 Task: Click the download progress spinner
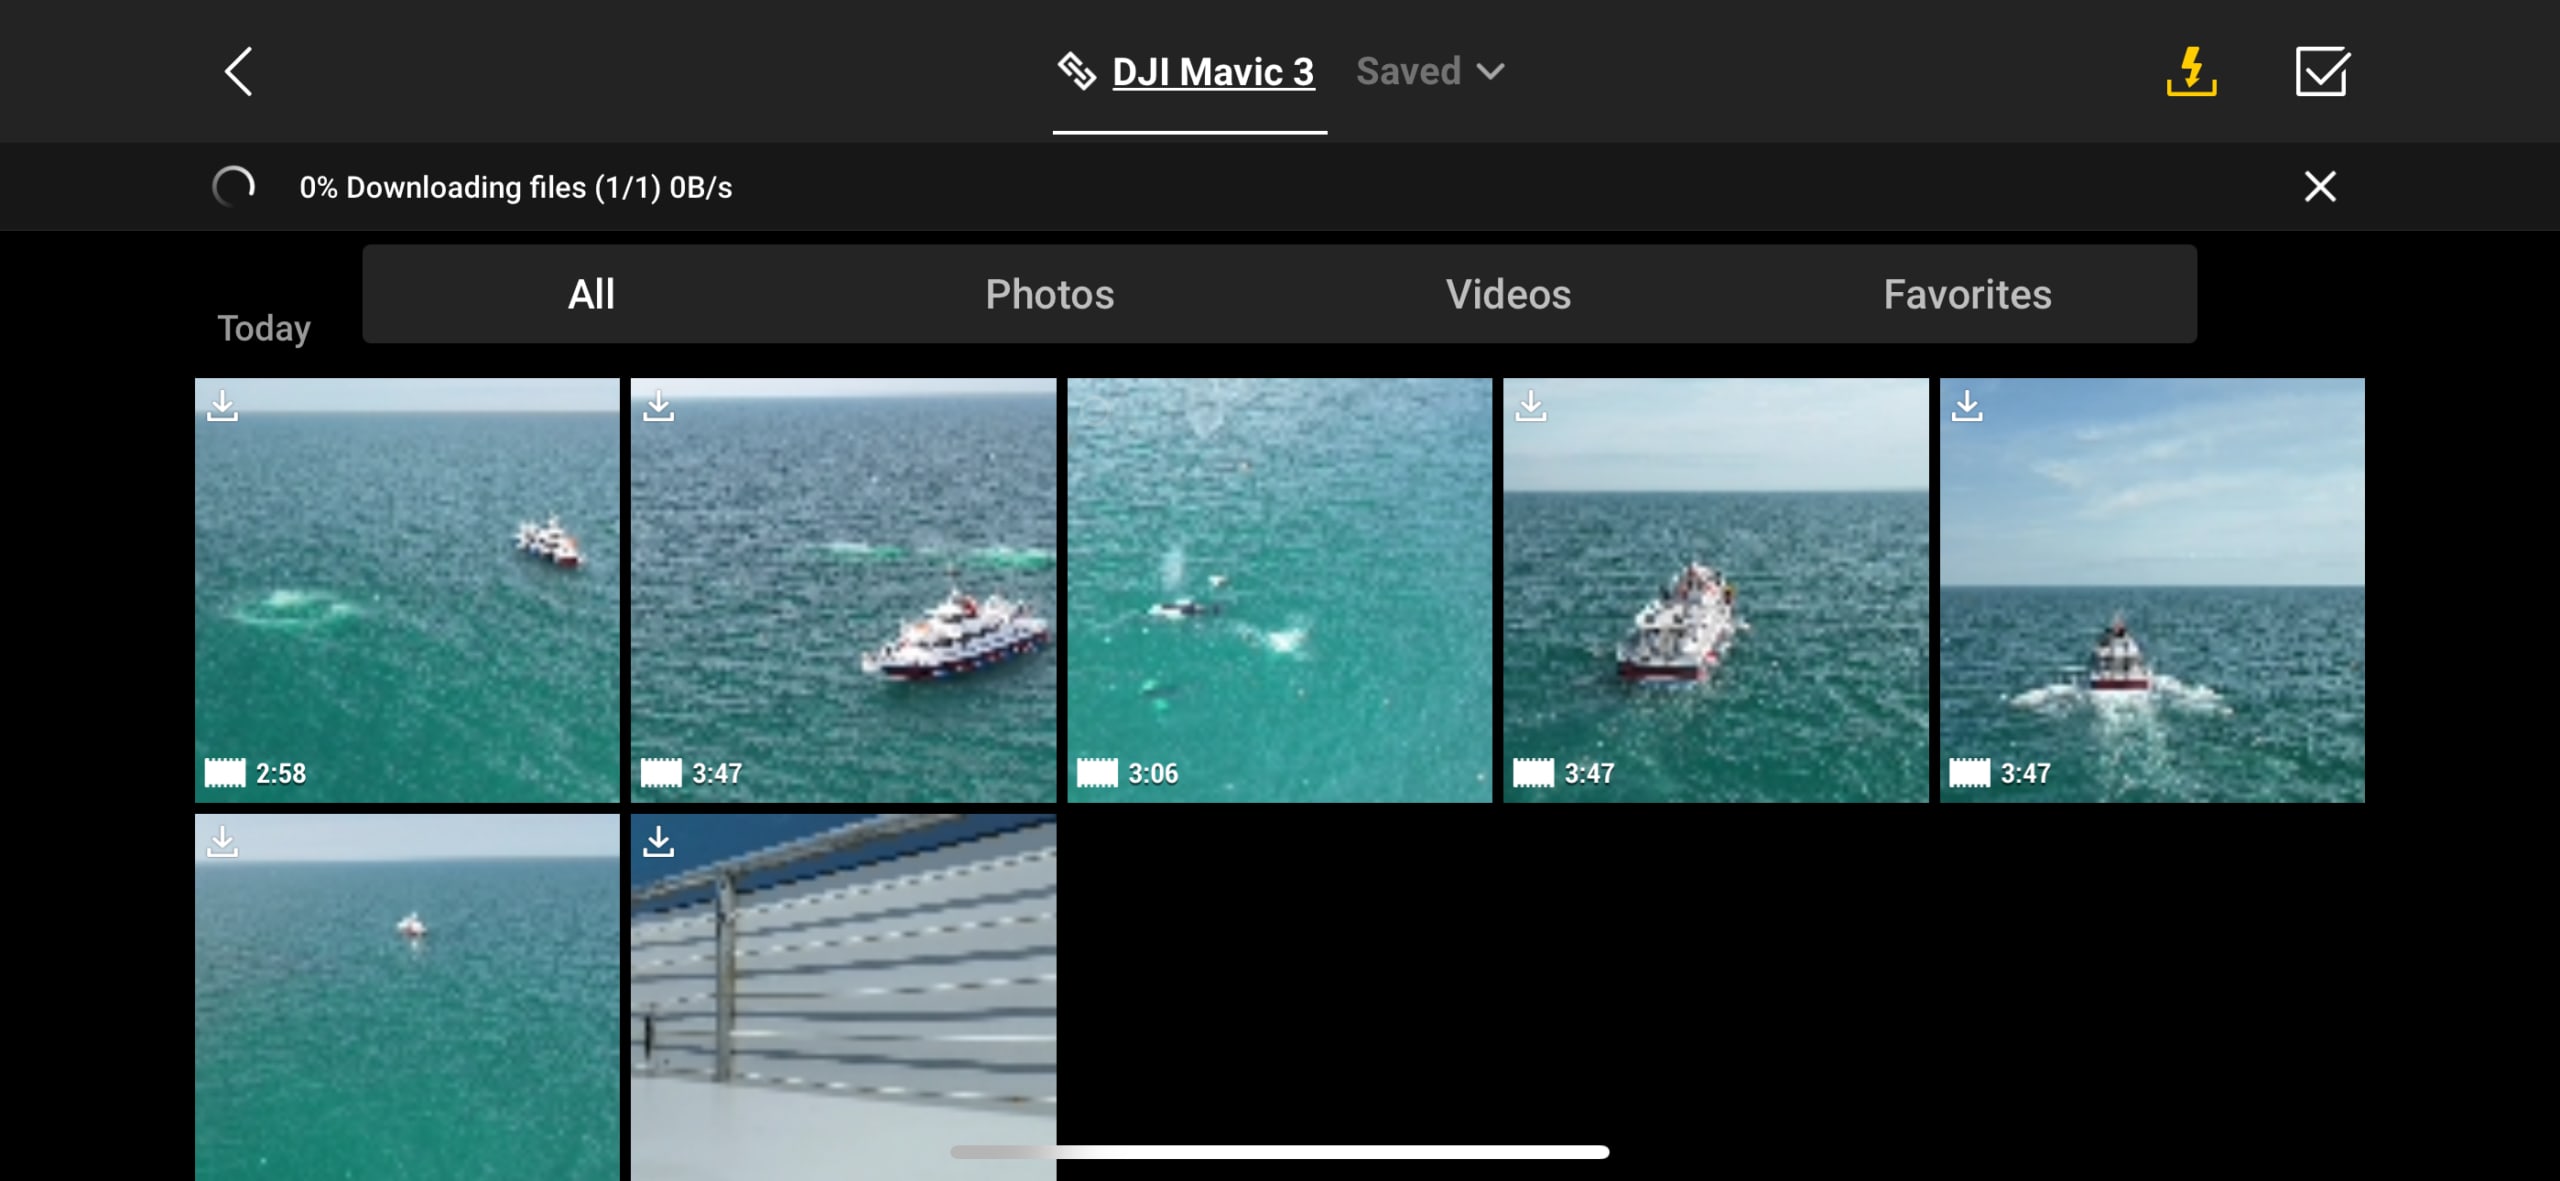click(x=234, y=187)
